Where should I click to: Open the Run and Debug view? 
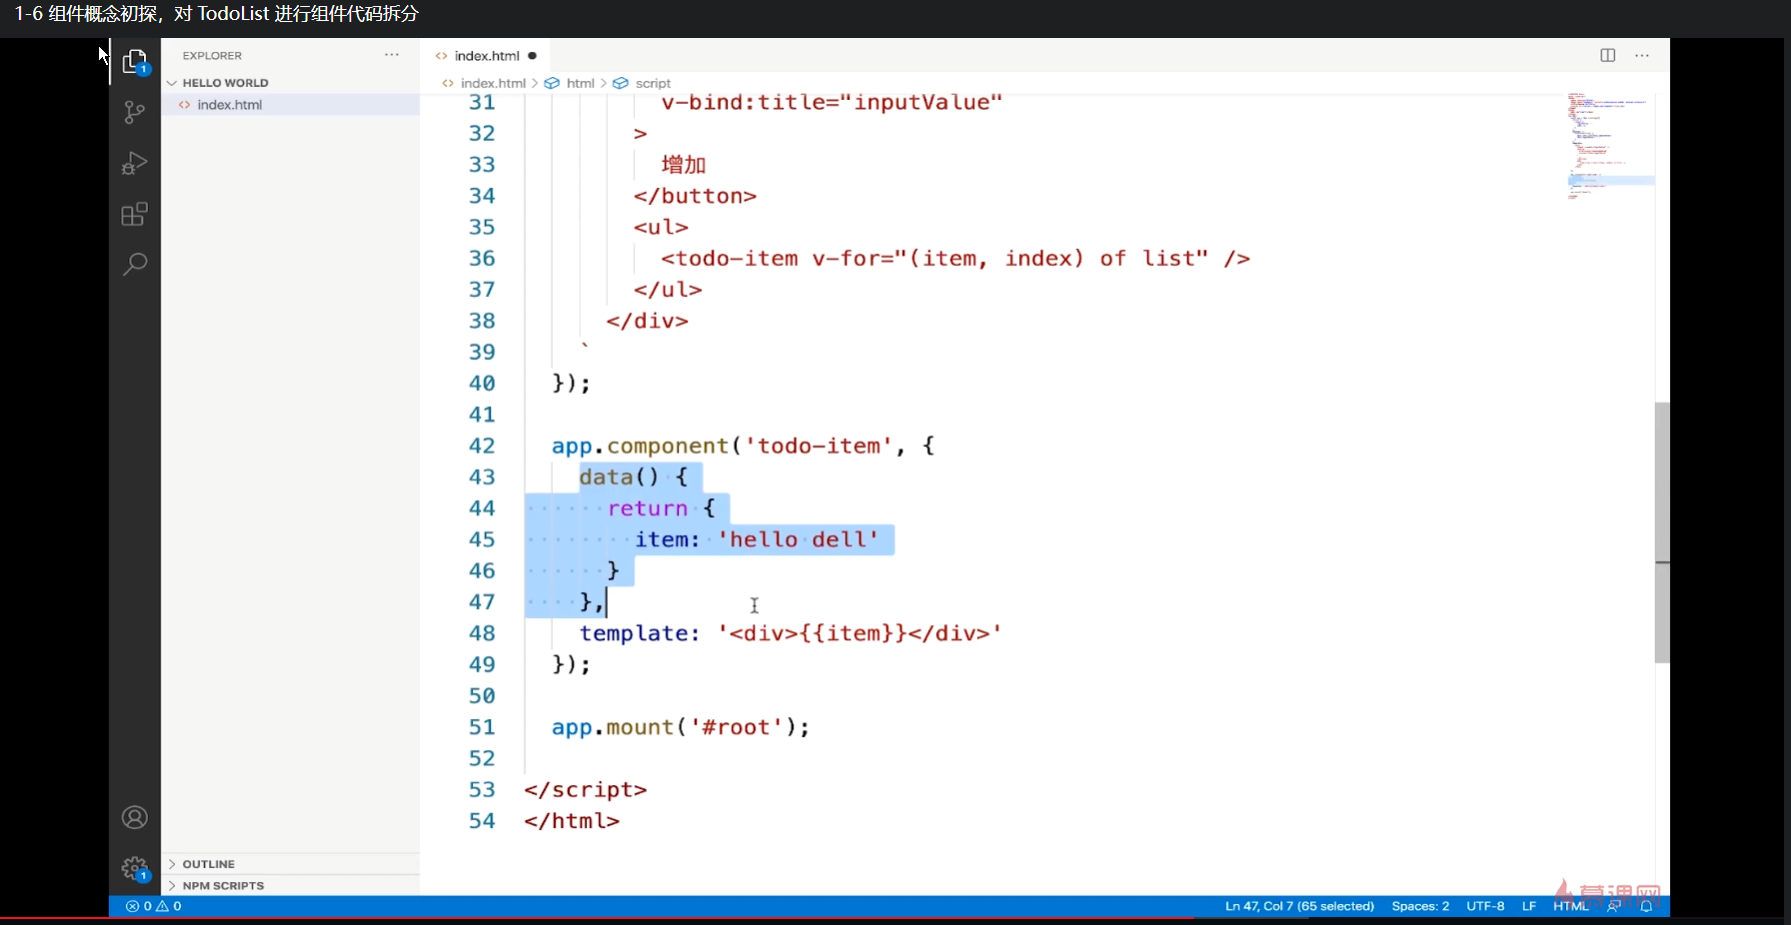click(135, 163)
